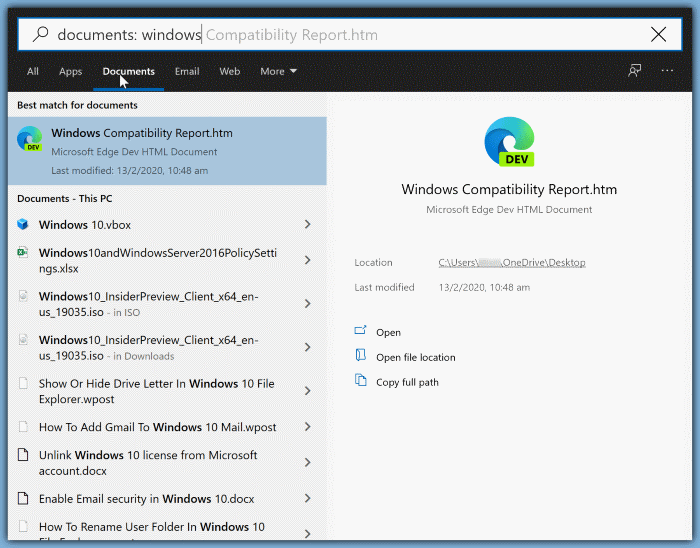The width and height of the screenshot is (700, 548).
Task: Click document icon of Enable Email security
Action: [23, 498]
